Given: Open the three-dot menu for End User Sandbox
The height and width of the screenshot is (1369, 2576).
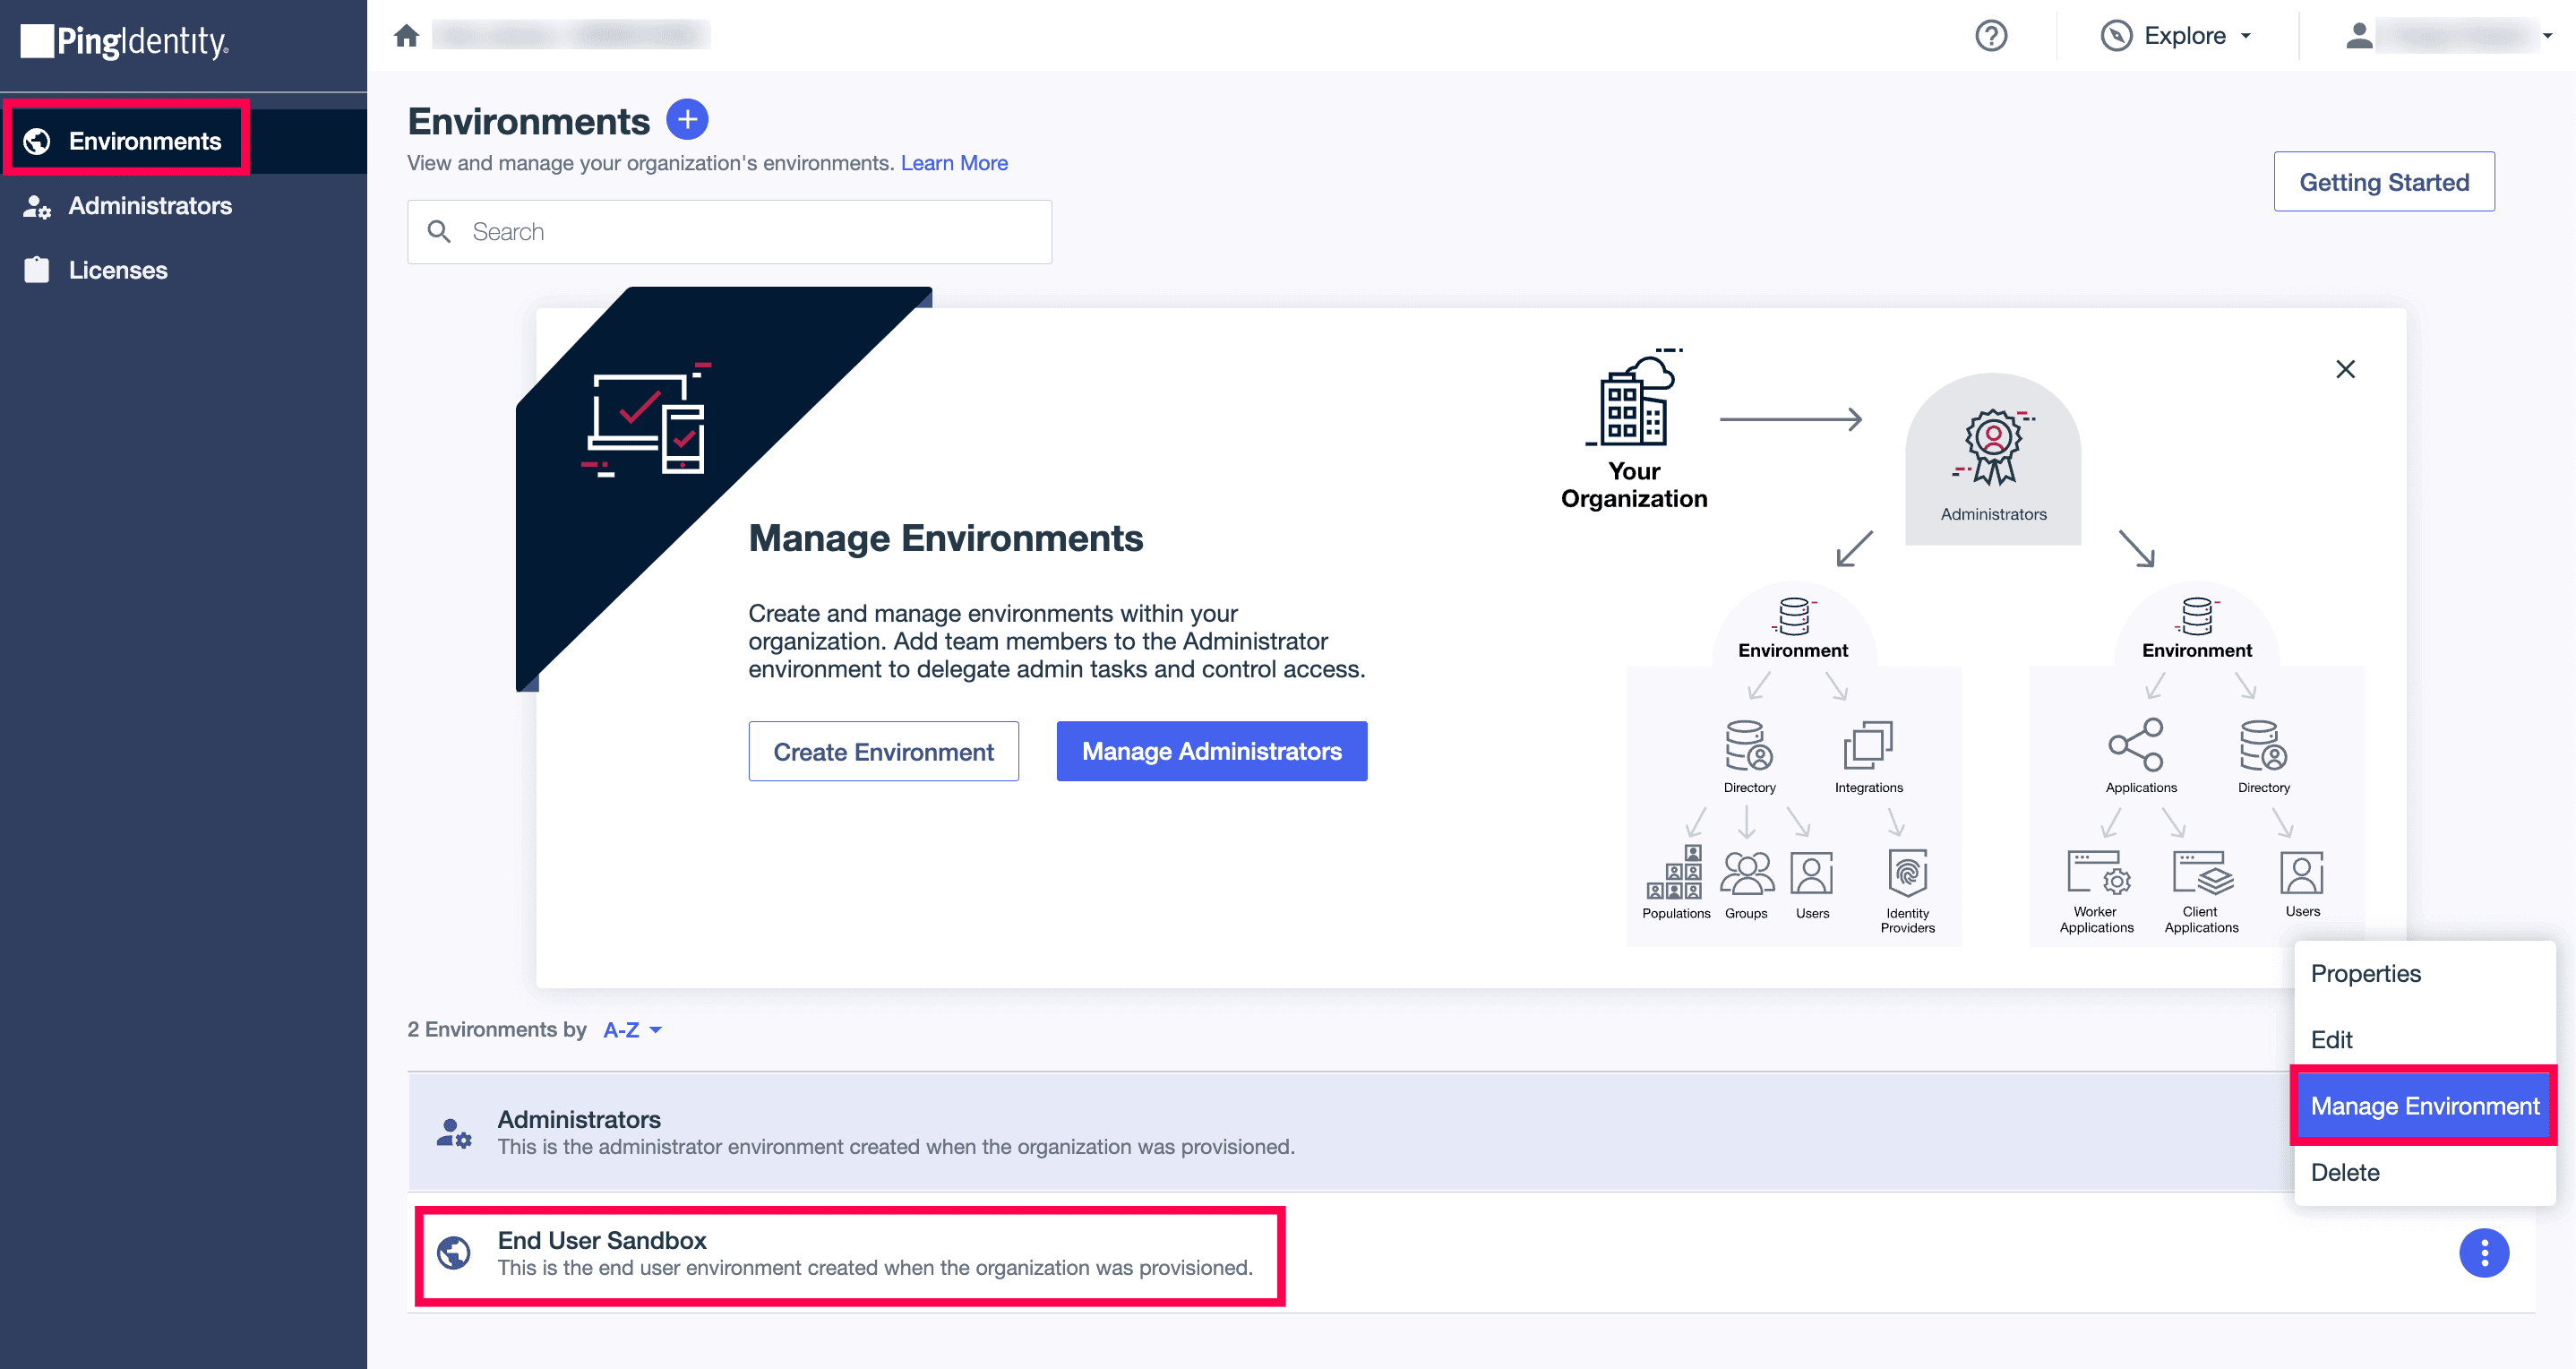Looking at the screenshot, I should tap(2483, 1252).
